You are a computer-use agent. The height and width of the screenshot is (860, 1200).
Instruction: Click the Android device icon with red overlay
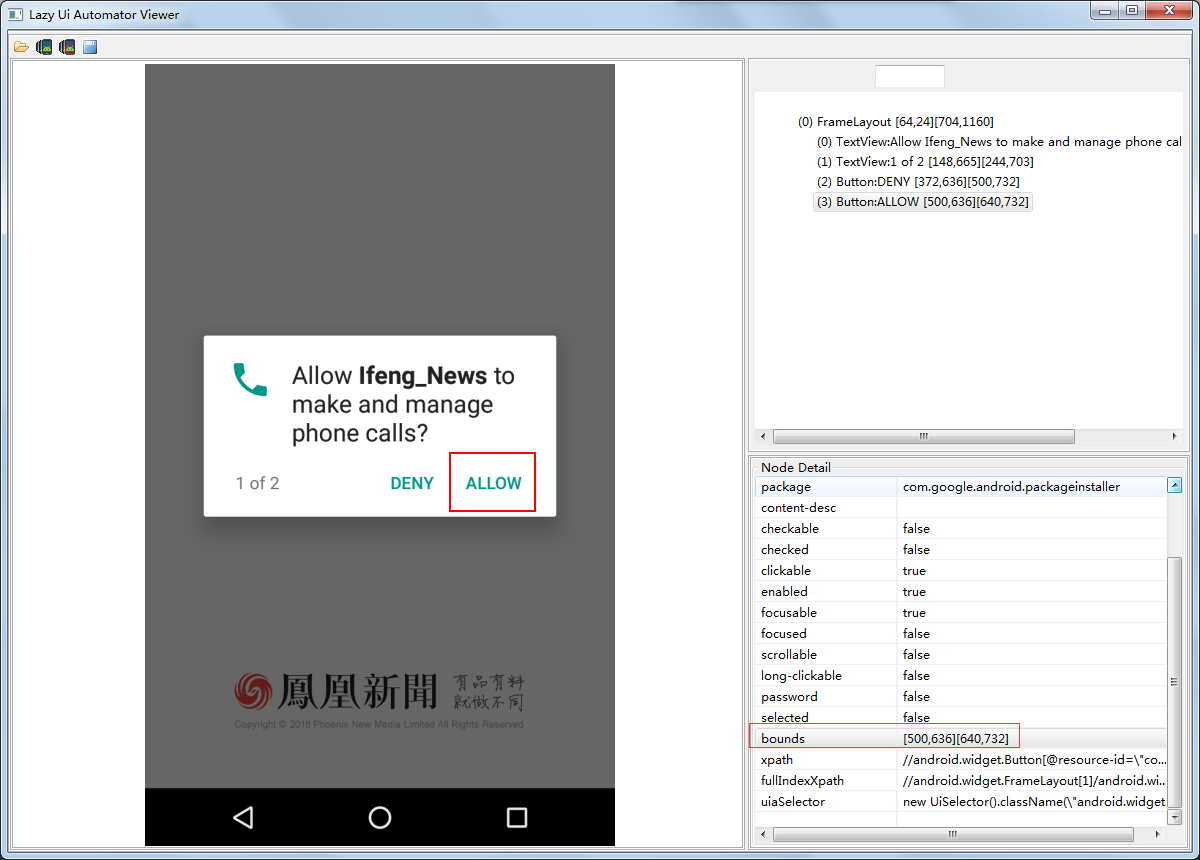click(x=66, y=46)
